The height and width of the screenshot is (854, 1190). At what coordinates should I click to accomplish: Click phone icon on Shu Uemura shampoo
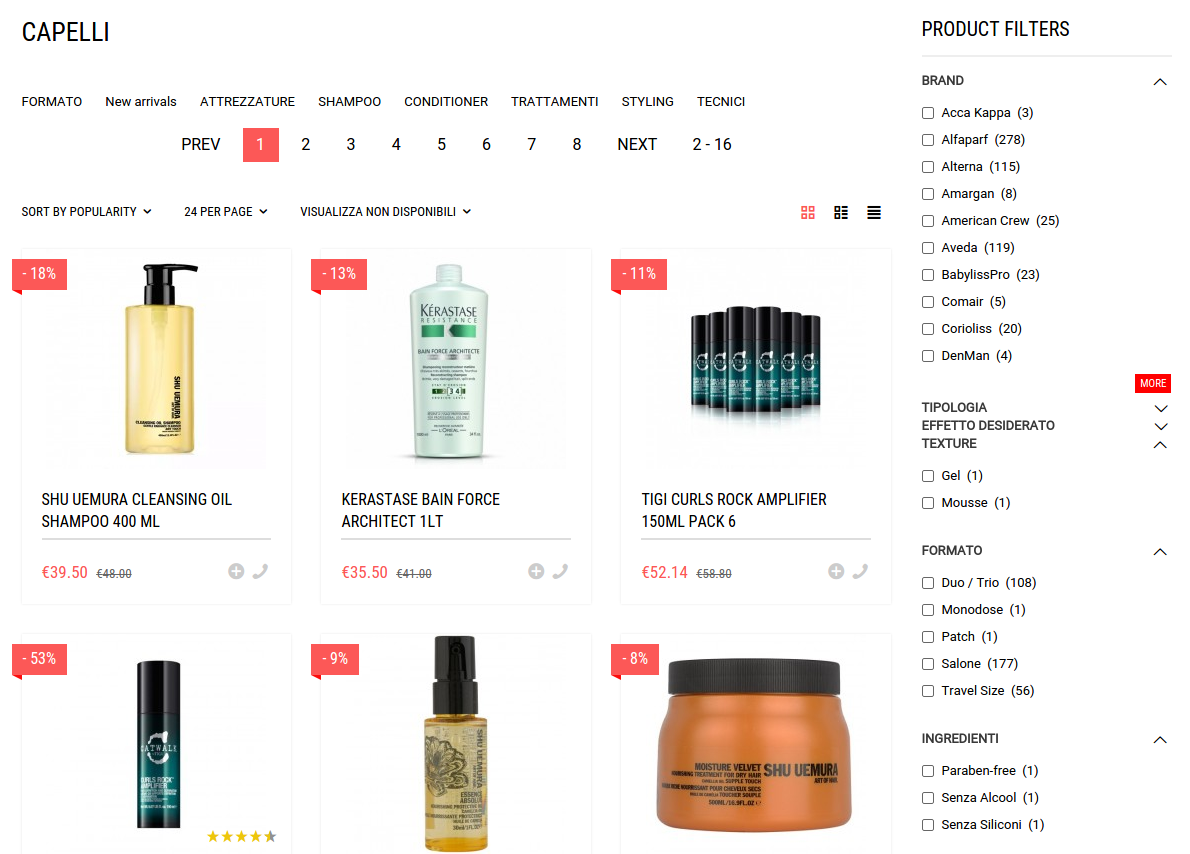point(260,572)
